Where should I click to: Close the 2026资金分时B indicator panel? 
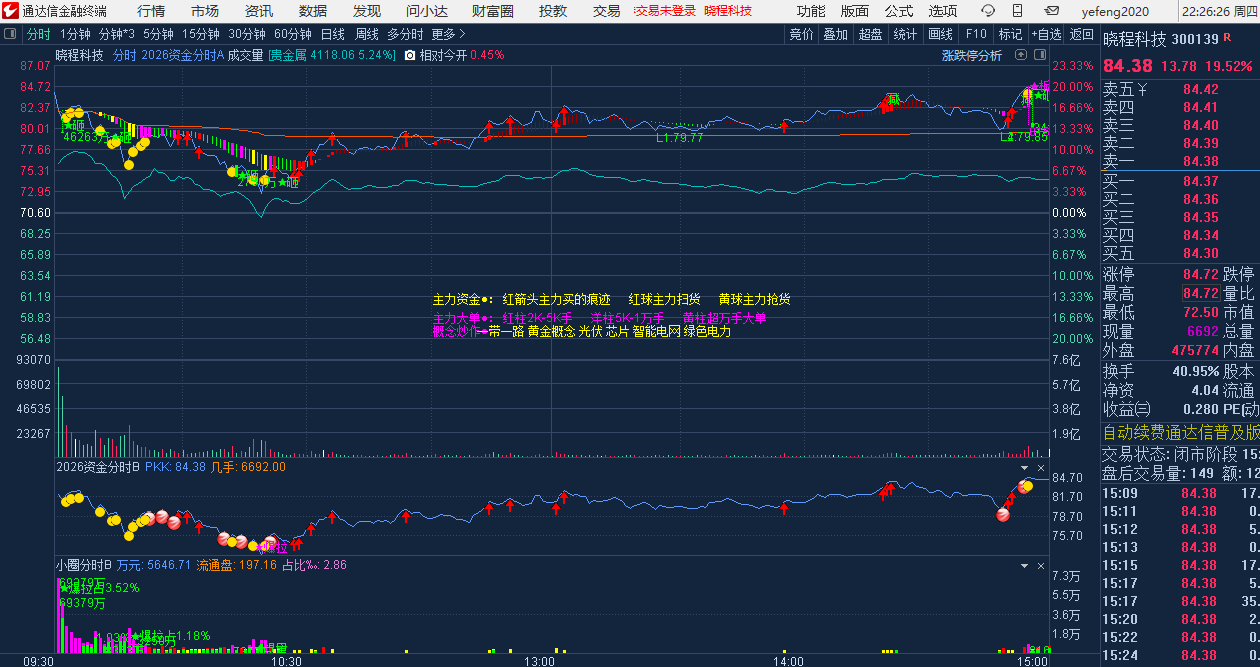pyautogui.click(x=1040, y=467)
